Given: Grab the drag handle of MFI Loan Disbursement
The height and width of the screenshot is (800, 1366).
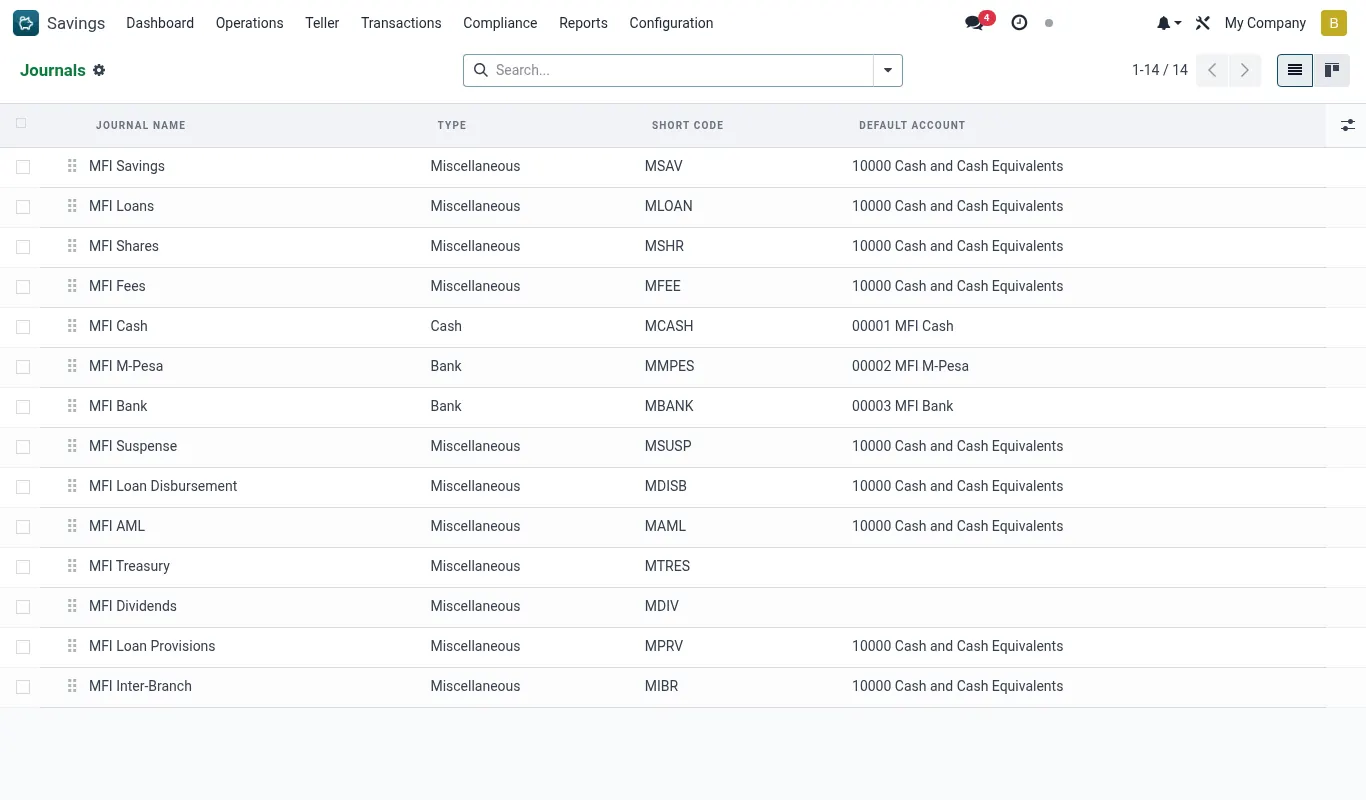Looking at the screenshot, I should tap(72, 486).
